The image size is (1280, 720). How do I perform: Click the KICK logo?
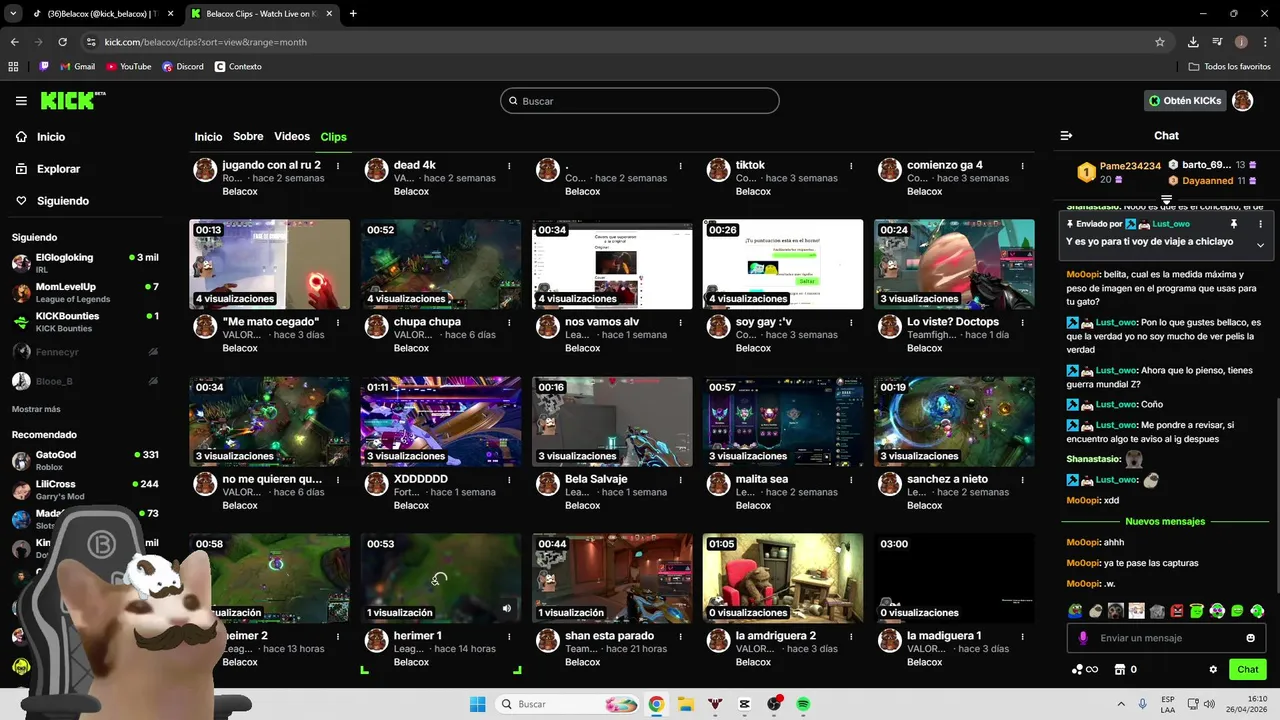pyautogui.click(x=72, y=100)
